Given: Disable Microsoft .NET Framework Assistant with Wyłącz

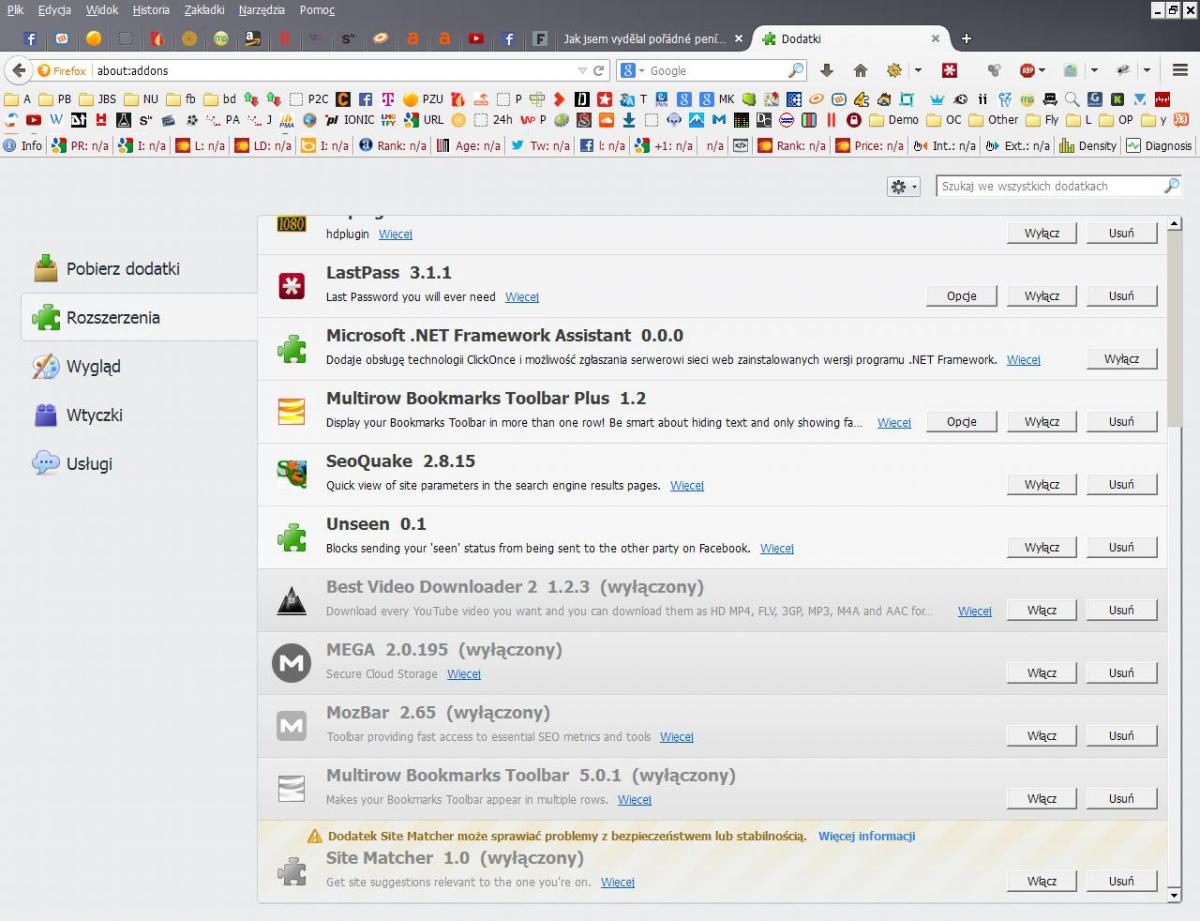Looking at the screenshot, I should point(1121,359).
